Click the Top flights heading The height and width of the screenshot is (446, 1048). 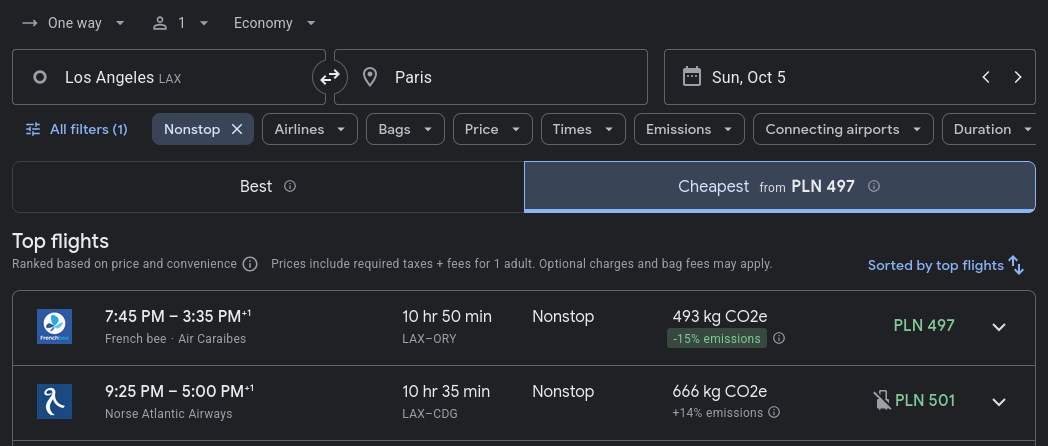(x=60, y=241)
